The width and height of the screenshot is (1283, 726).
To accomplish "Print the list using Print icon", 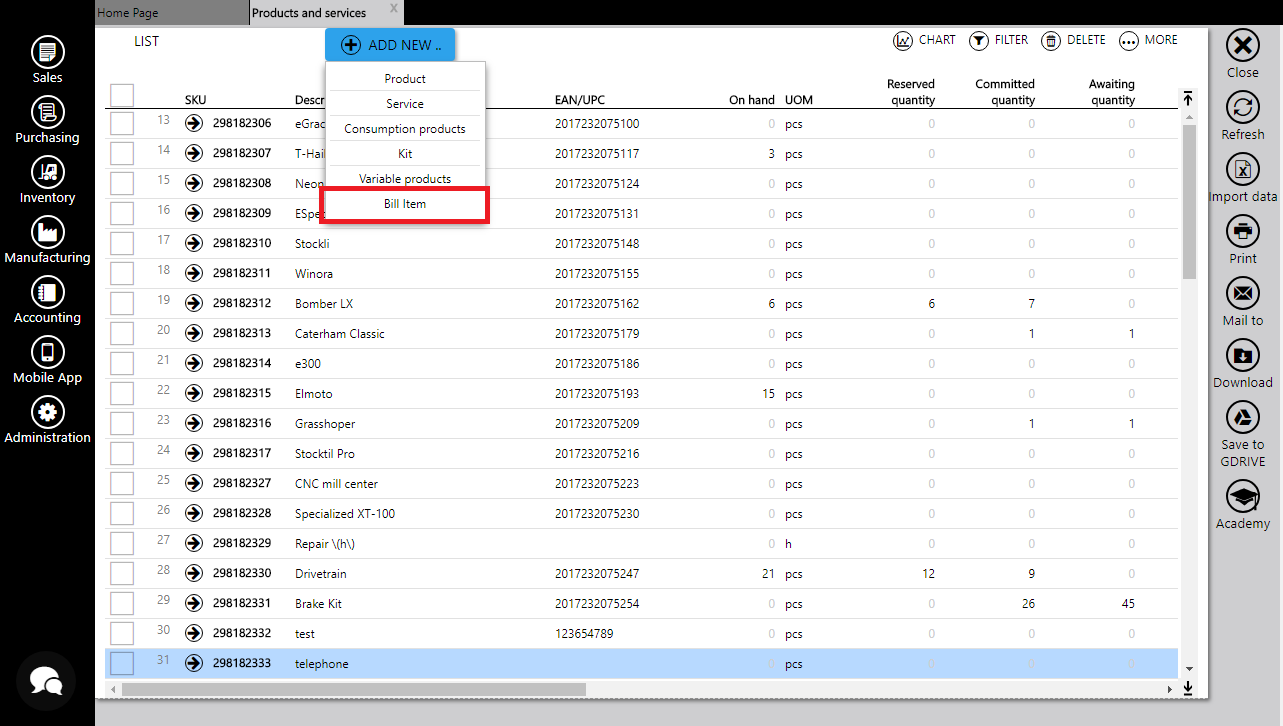I will pos(1242,232).
